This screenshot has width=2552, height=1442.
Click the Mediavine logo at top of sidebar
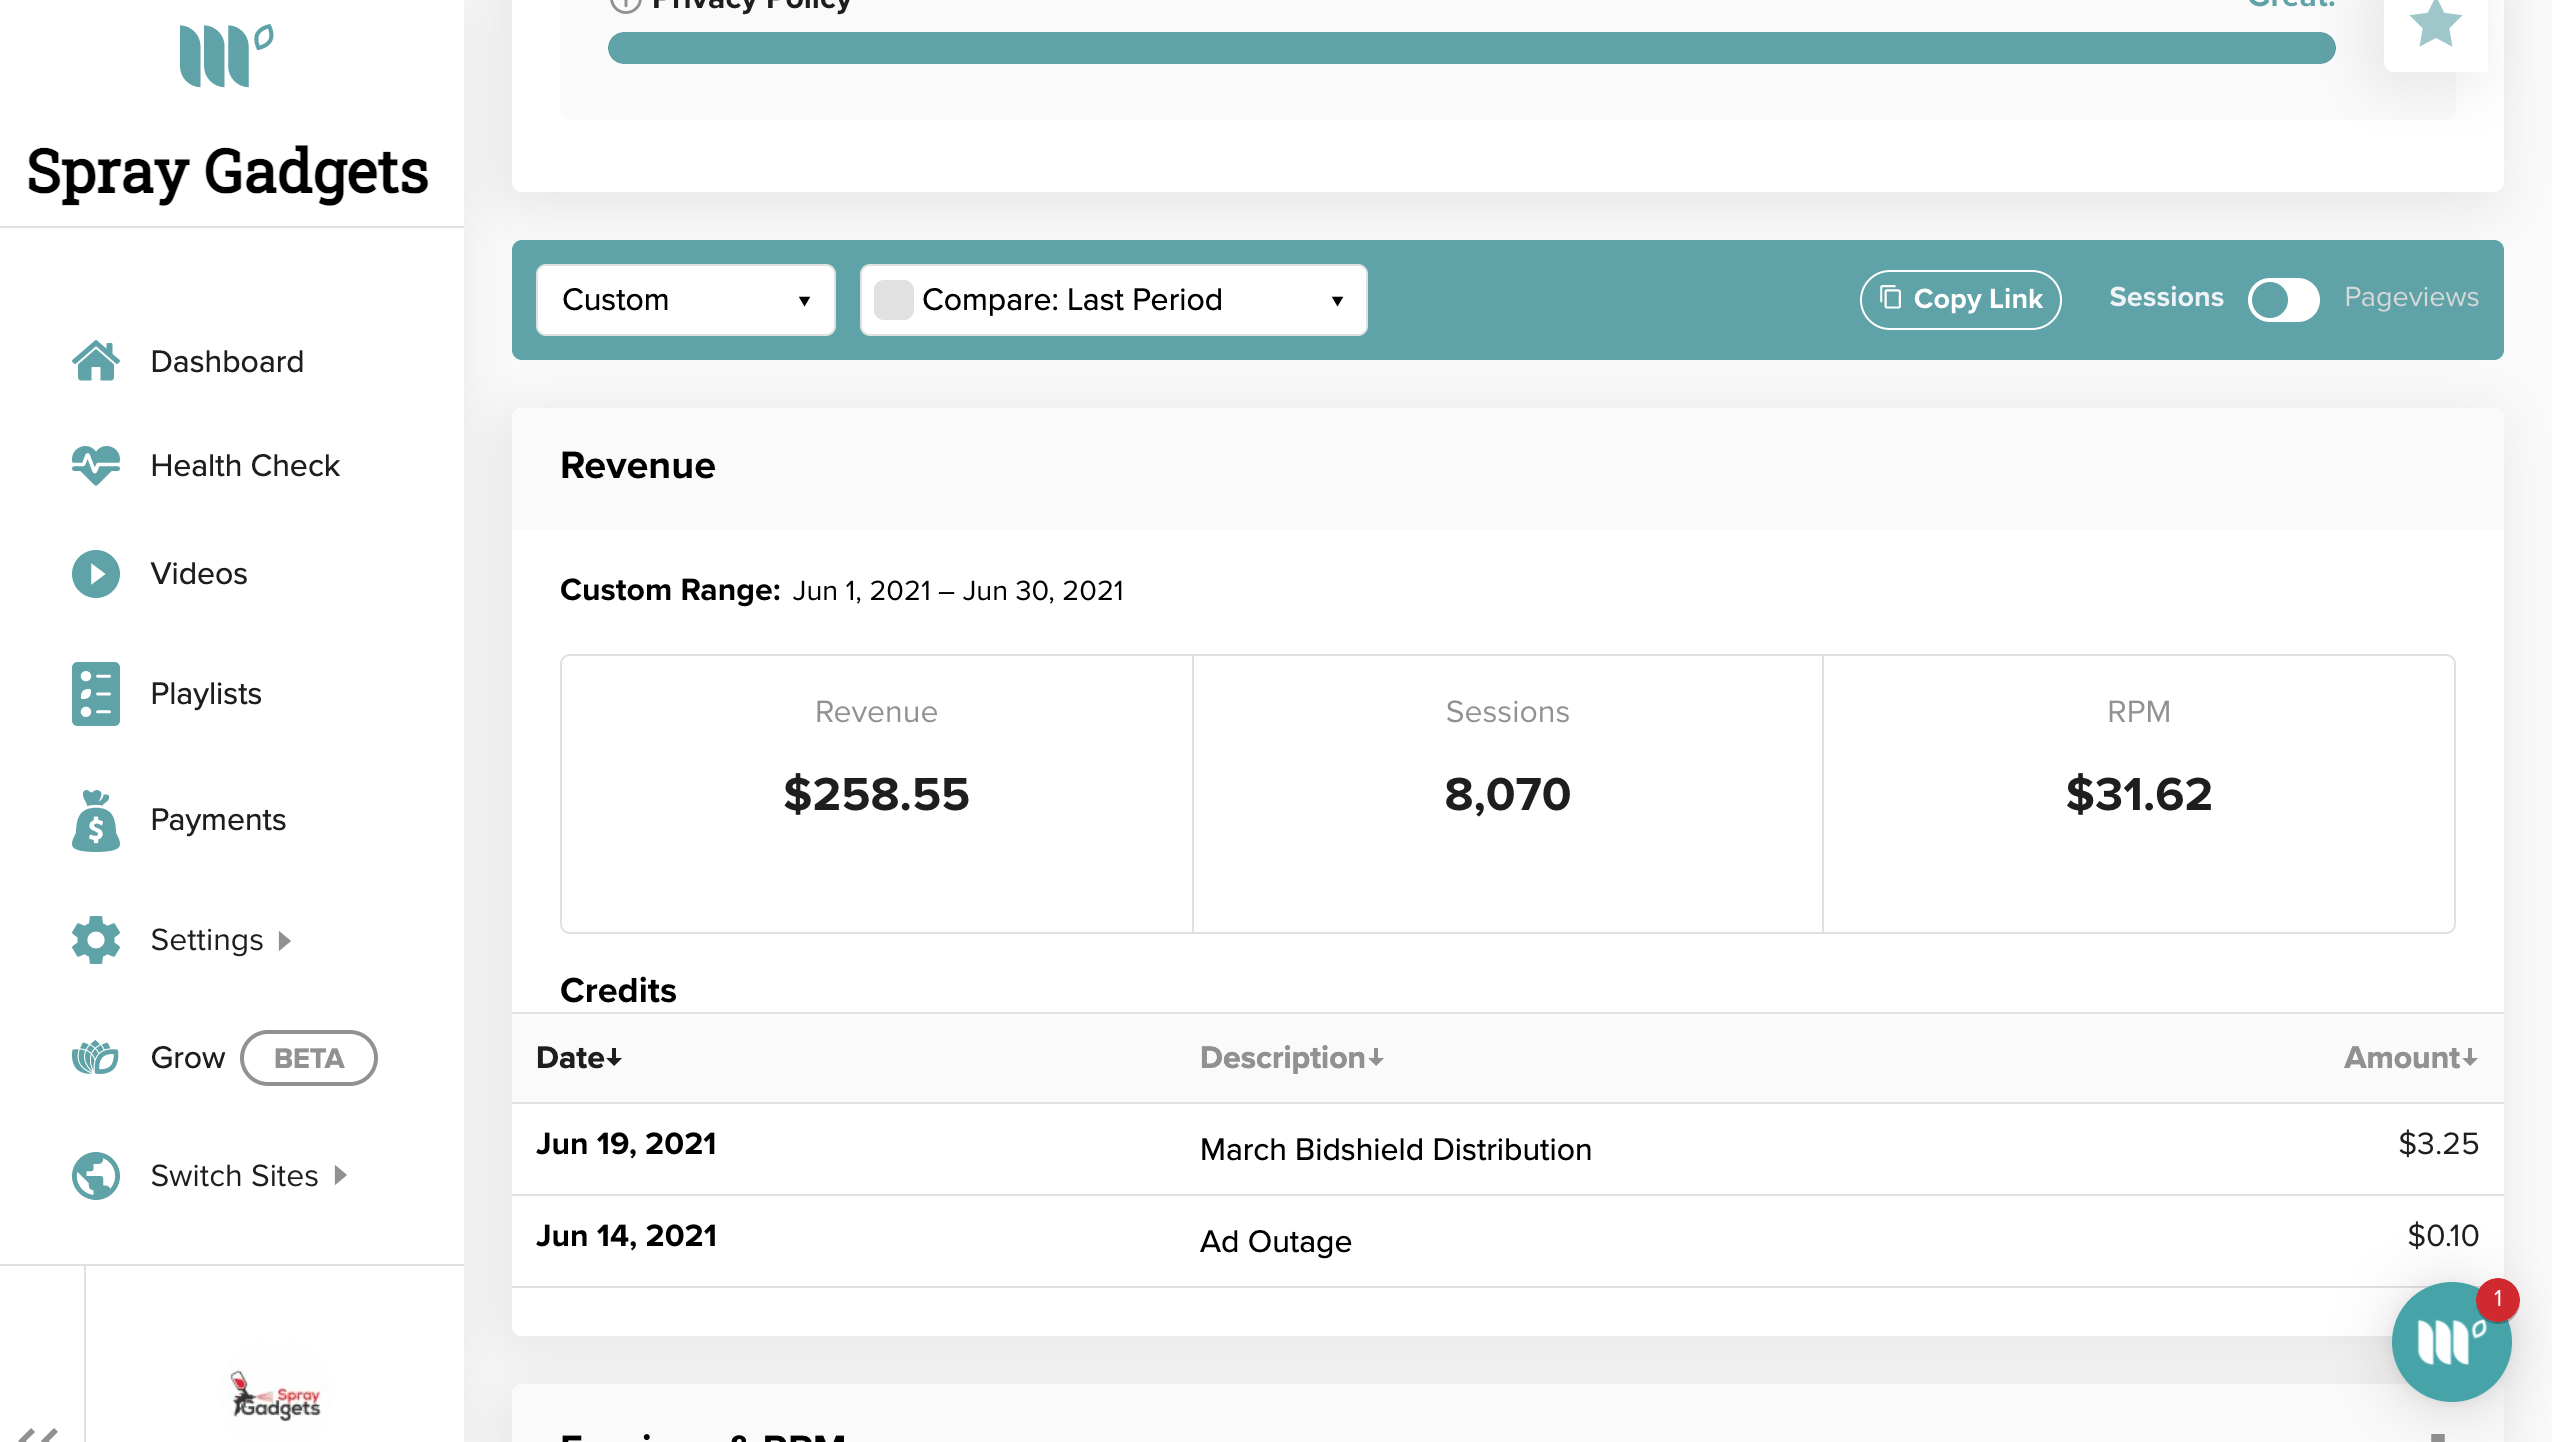(x=226, y=56)
